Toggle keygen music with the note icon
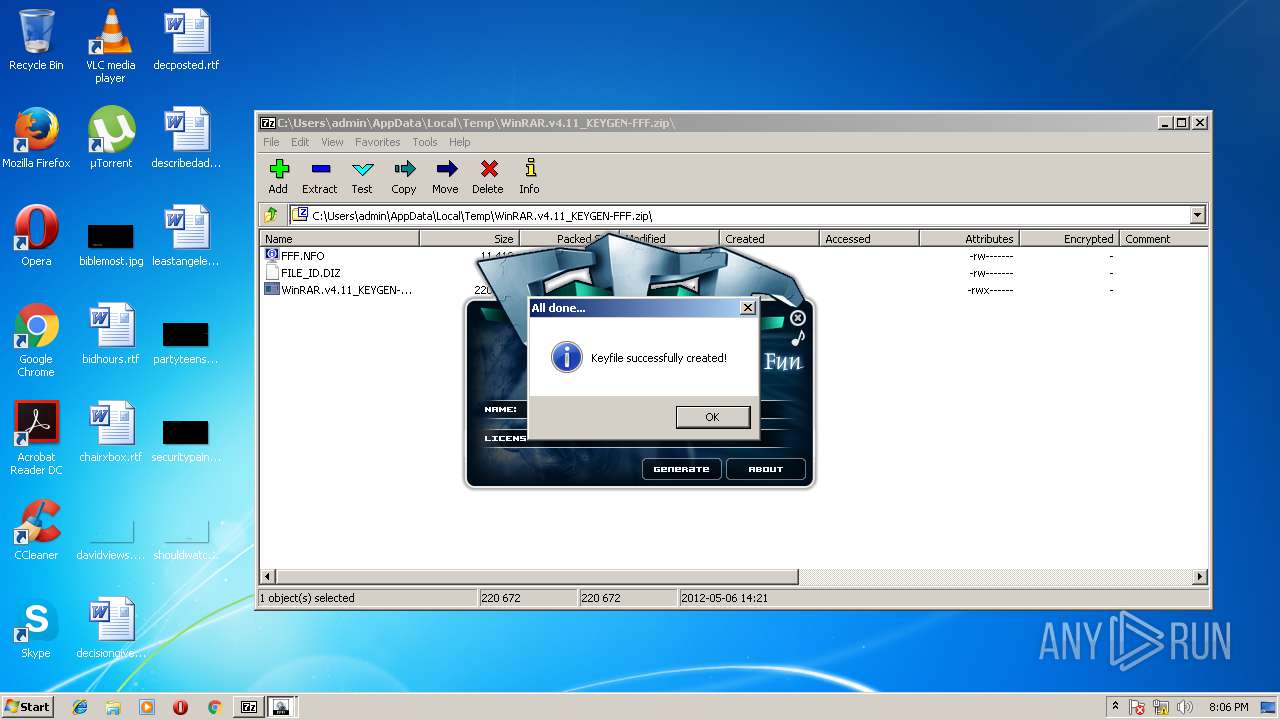 pyautogui.click(x=797, y=339)
